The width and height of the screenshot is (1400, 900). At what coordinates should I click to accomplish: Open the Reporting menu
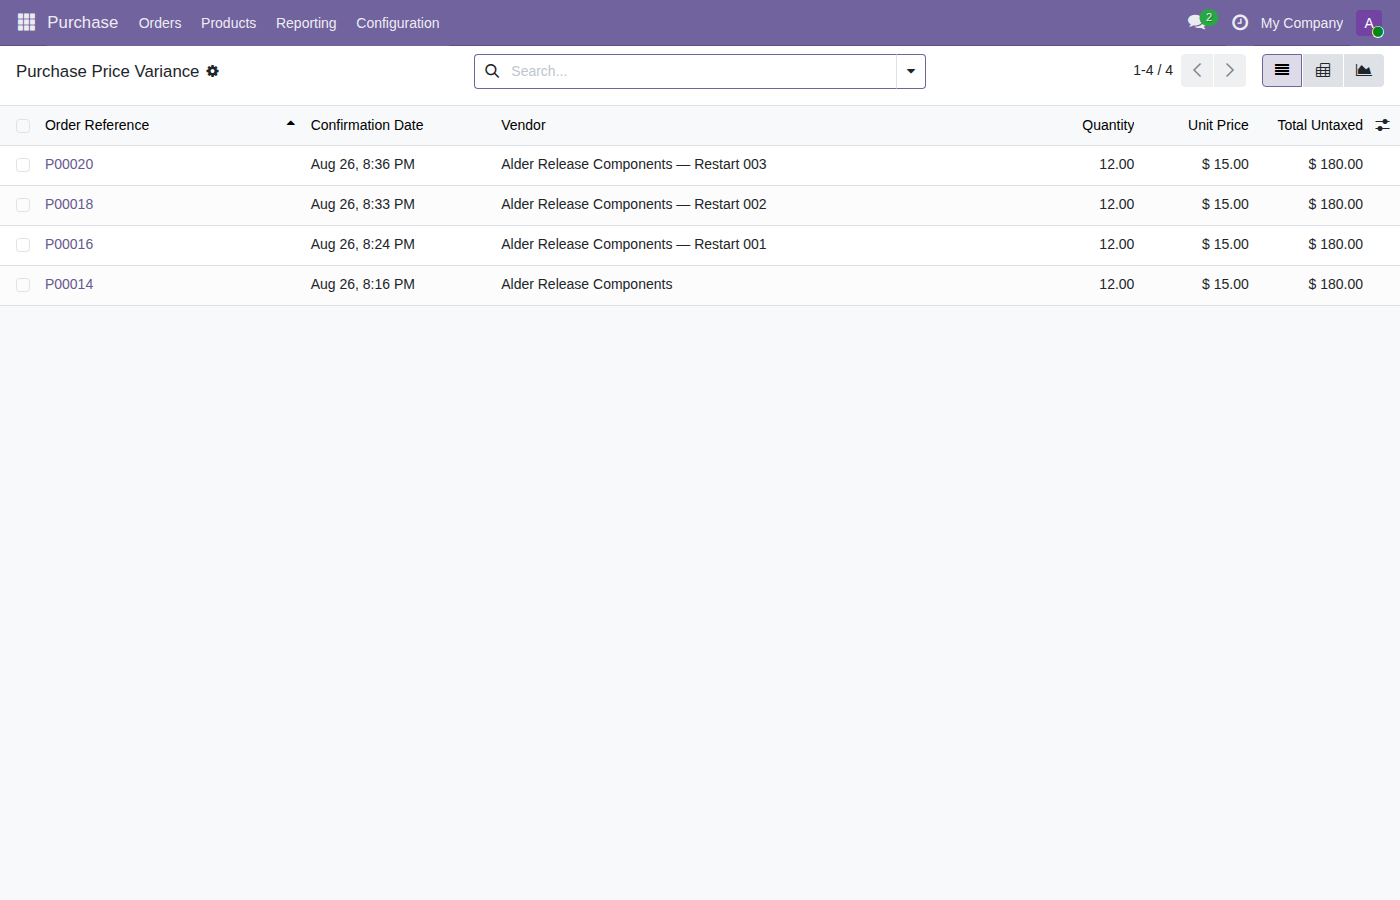(x=306, y=23)
